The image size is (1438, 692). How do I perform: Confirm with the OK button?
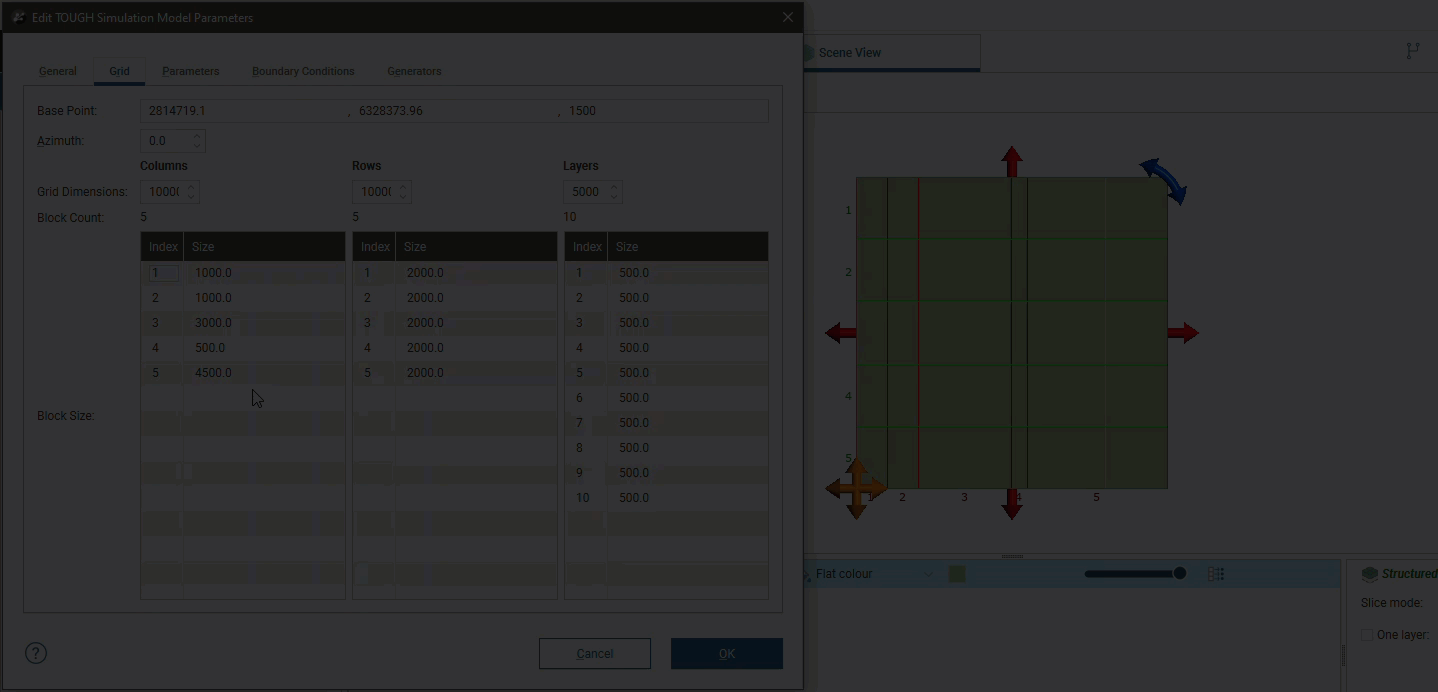coord(727,654)
